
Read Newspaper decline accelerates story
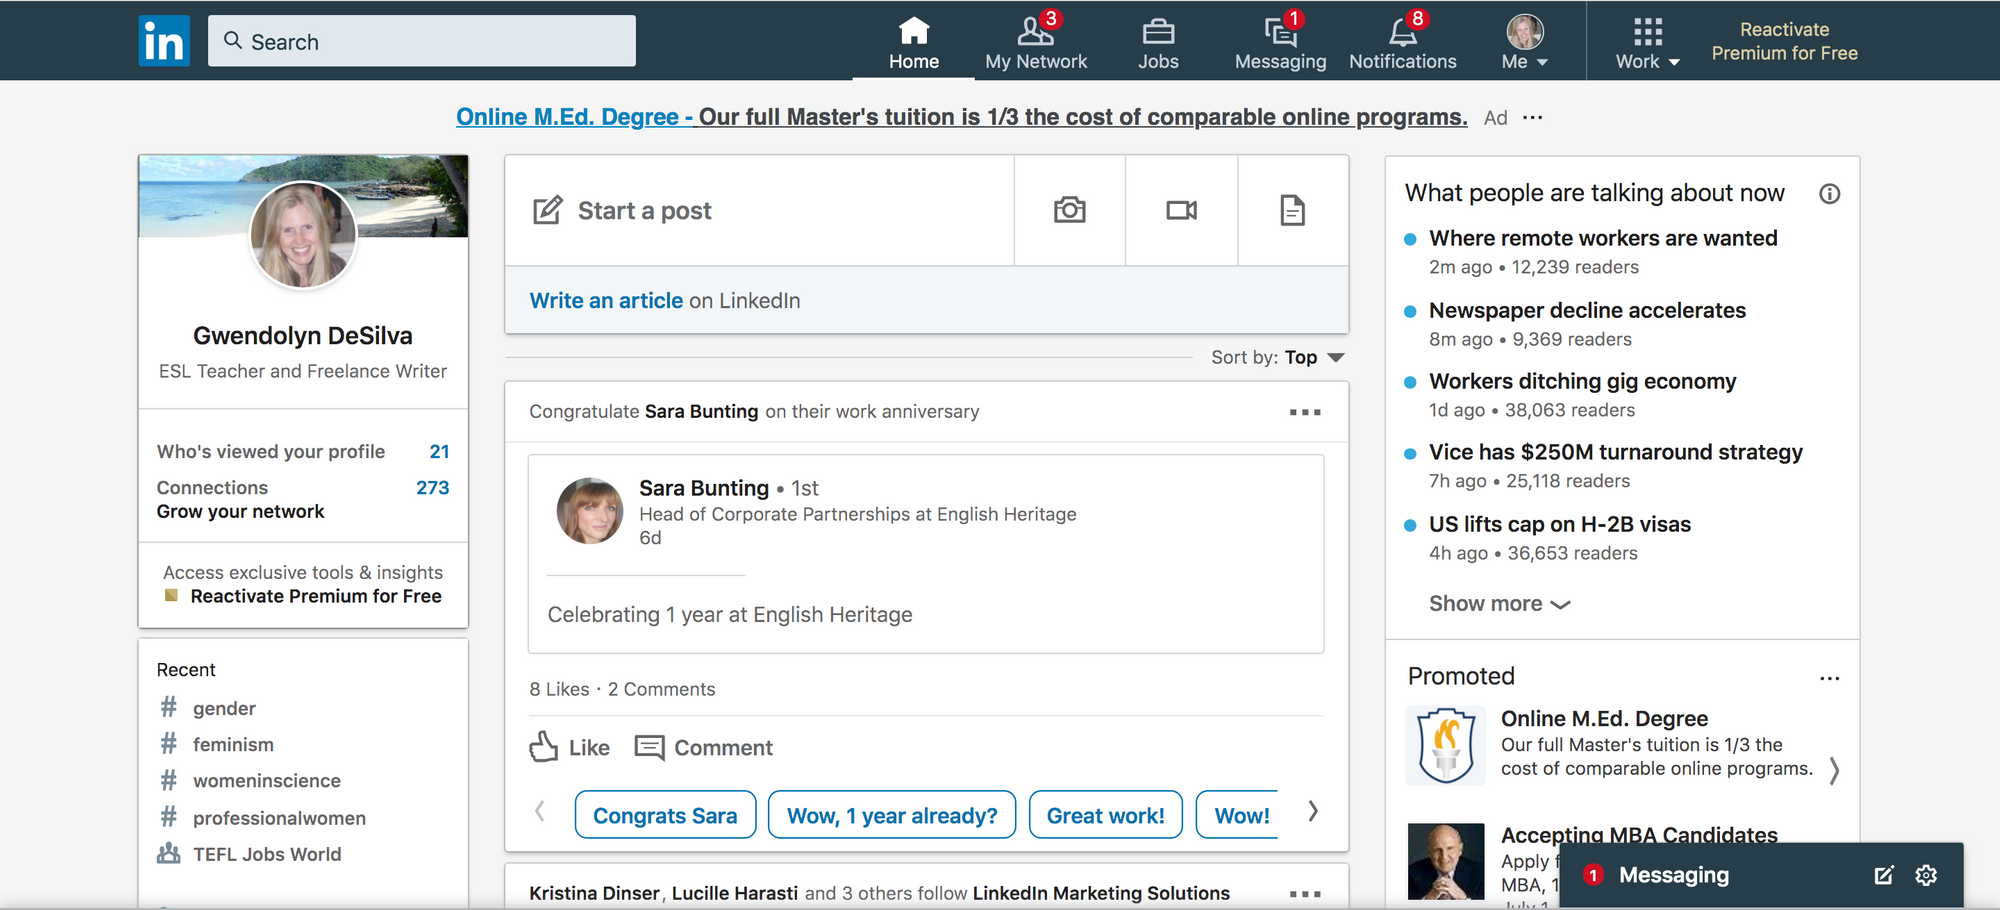pyautogui.click(x=1587, y=310)
